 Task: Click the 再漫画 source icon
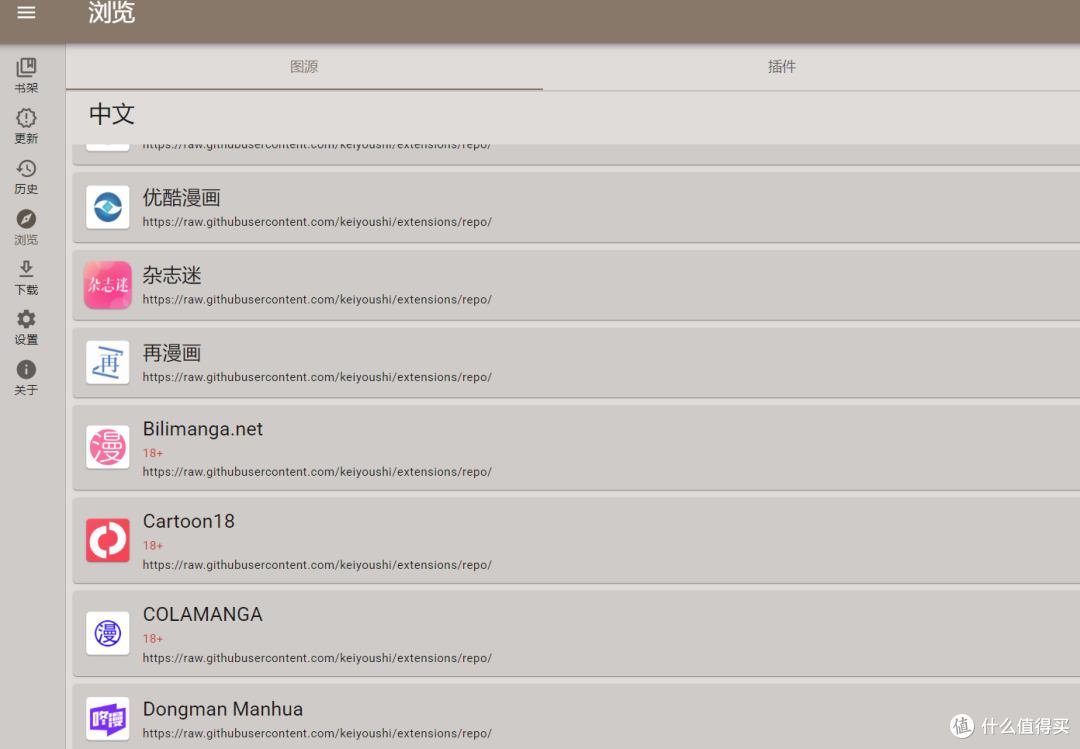[107, 362]
